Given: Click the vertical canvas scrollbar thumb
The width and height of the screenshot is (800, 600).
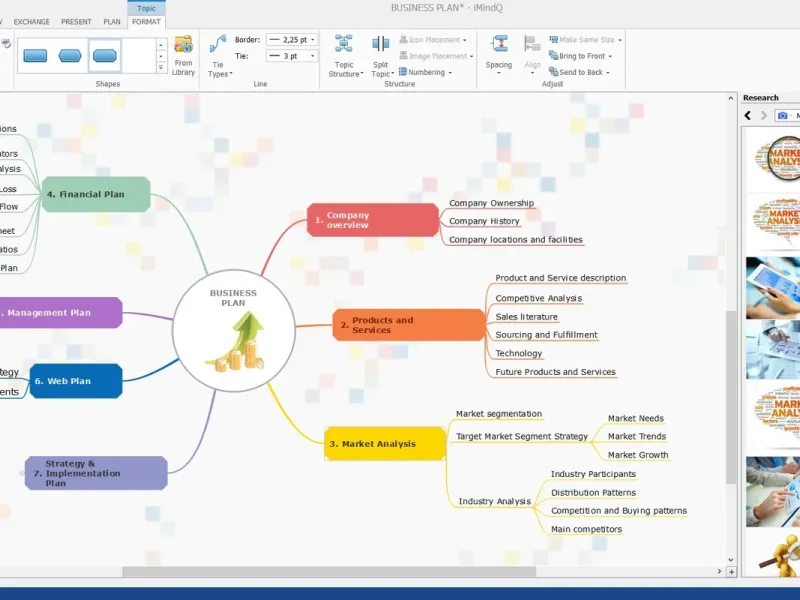Looking at the screenshot, I should click(x=731, y=396).
